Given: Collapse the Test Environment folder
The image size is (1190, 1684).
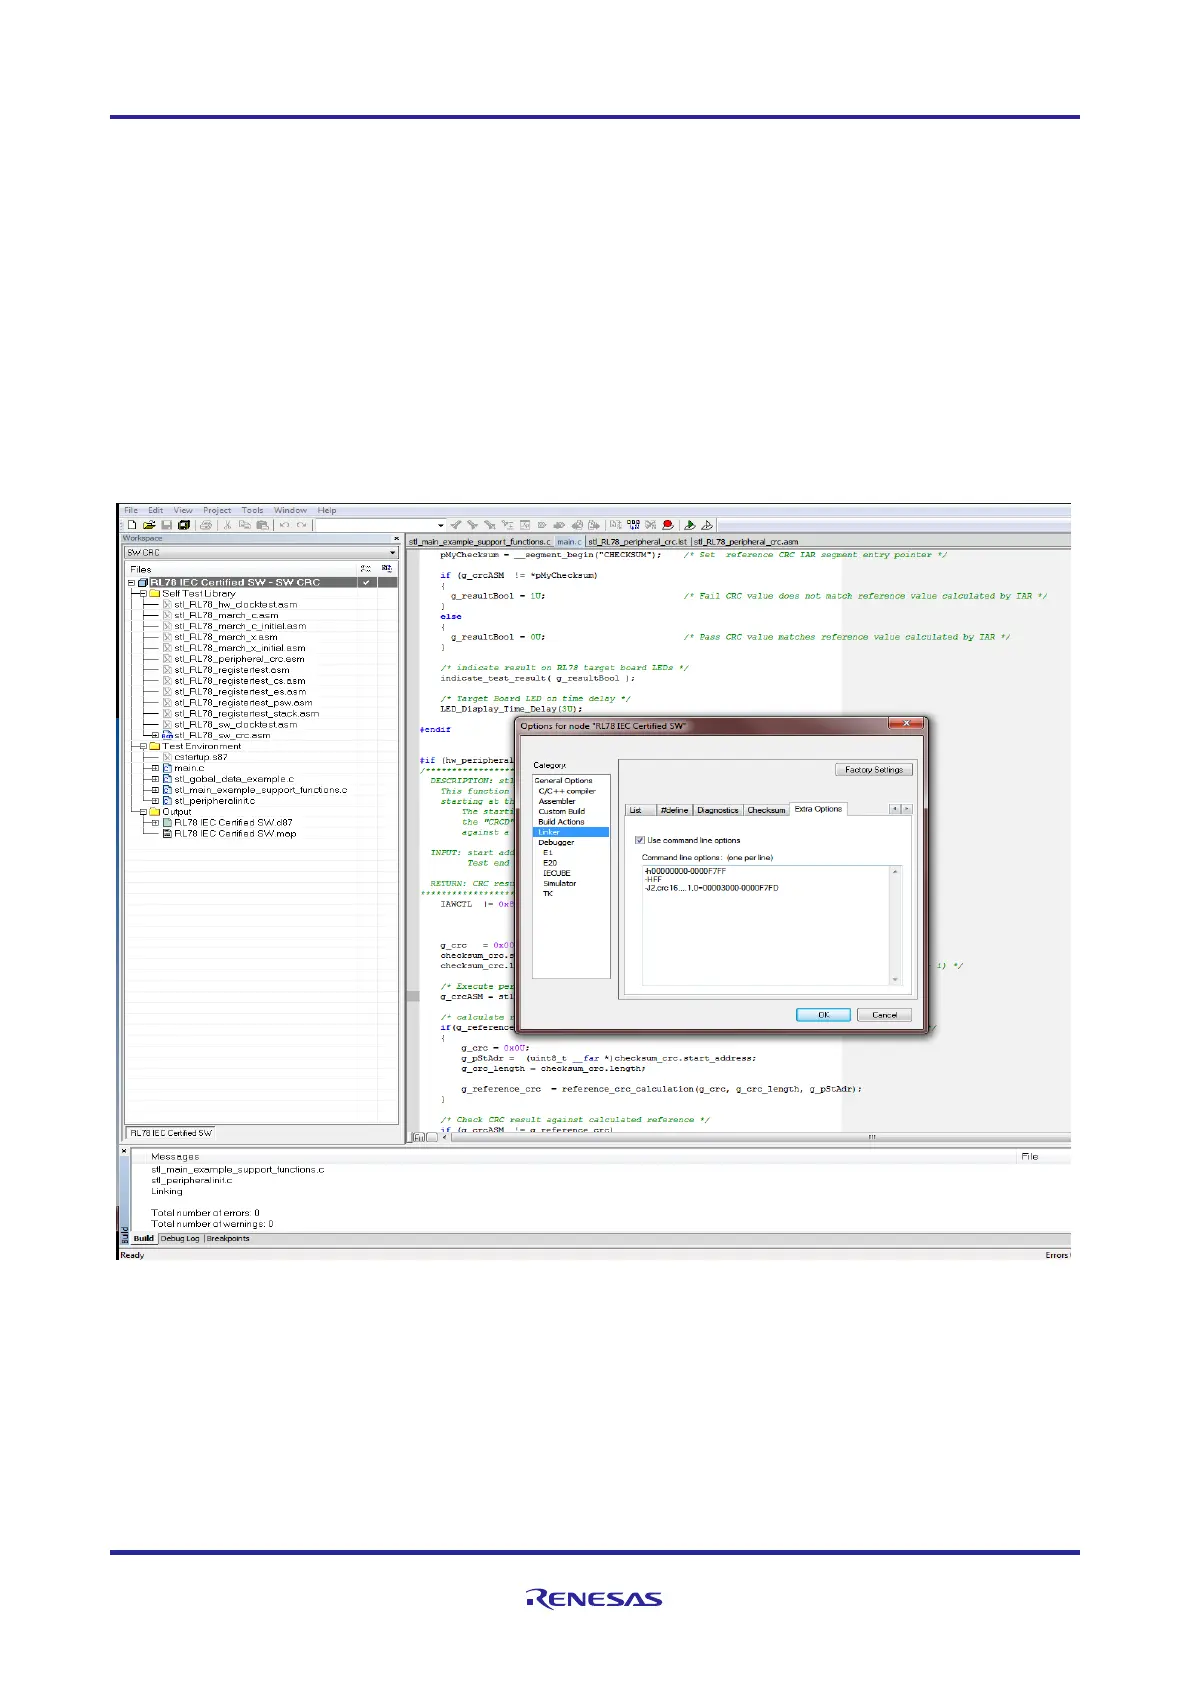Looking at the screenshot, I should click(143, 746).
